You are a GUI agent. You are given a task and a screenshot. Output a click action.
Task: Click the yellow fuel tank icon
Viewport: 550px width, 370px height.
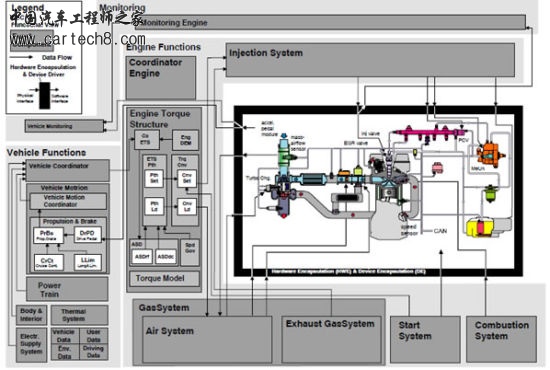pos(480,227)
